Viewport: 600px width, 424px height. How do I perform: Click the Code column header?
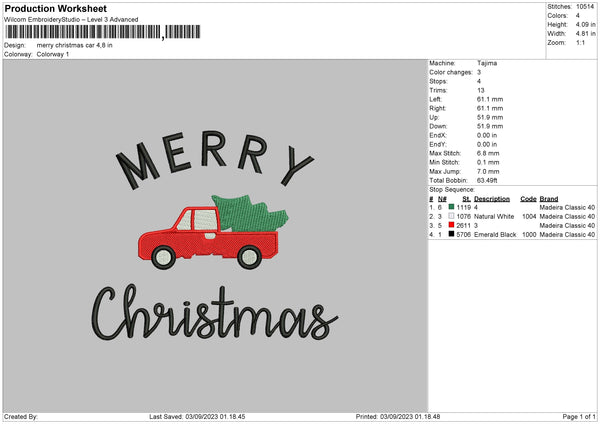pos(528,199)
